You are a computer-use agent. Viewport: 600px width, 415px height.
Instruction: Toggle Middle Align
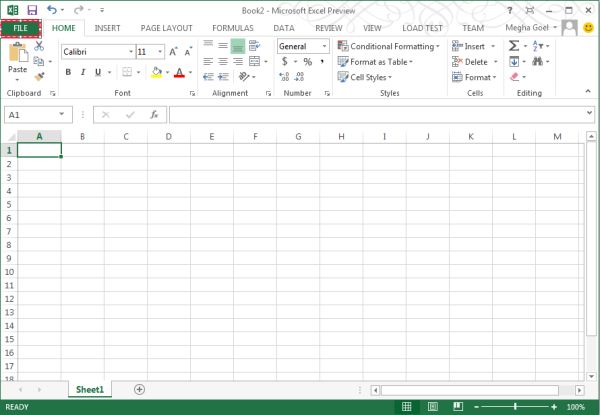point(223,46)
